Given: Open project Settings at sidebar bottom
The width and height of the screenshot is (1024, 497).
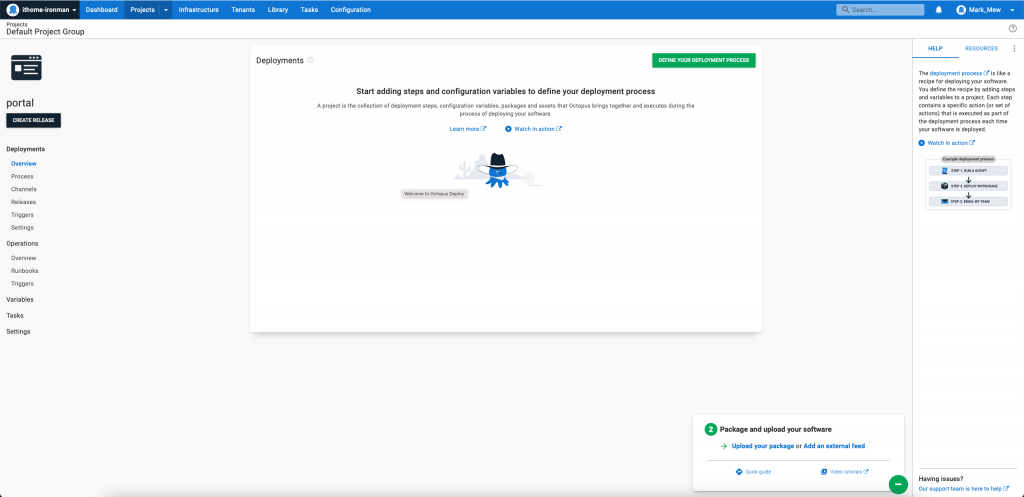Looking at the screenshot, I should coord(18,331).
